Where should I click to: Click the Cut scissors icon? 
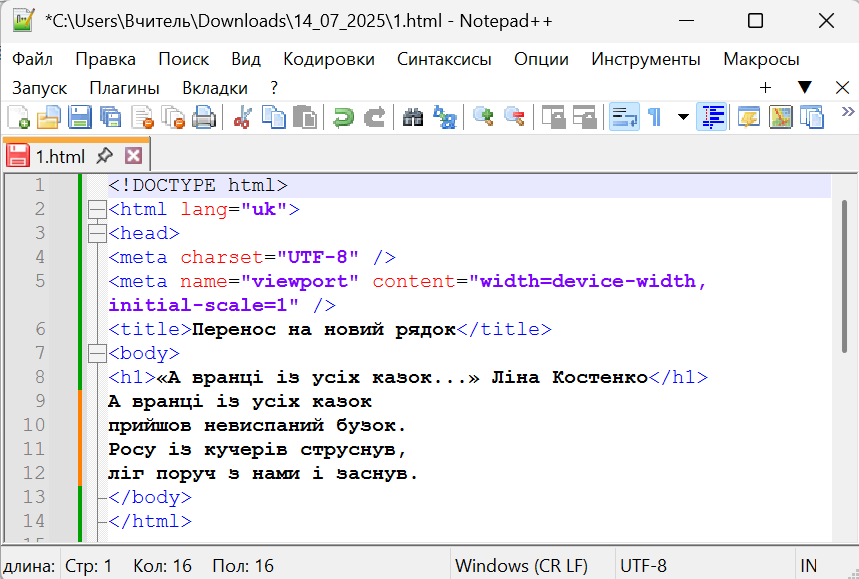coord(241,117)
